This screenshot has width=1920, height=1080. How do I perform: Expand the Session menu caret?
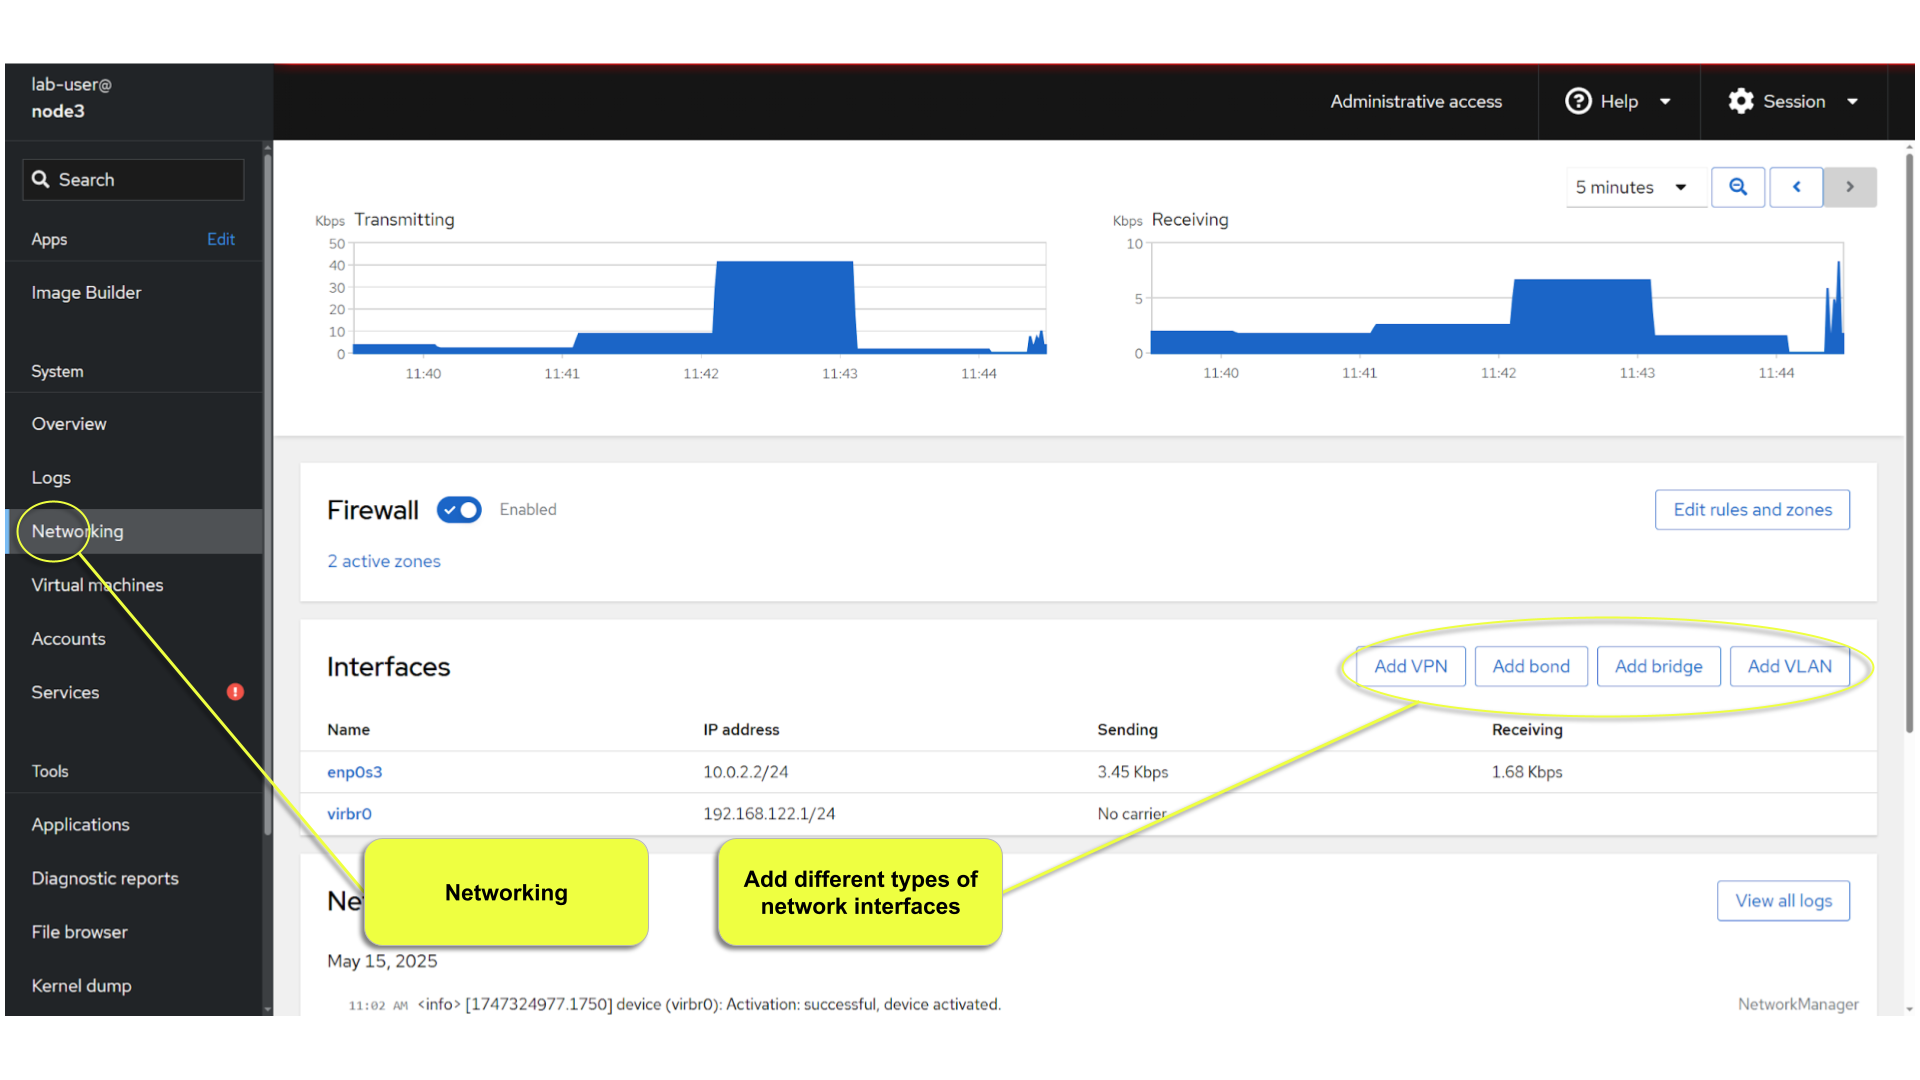pyautogui.click(x=1852, y=102)
